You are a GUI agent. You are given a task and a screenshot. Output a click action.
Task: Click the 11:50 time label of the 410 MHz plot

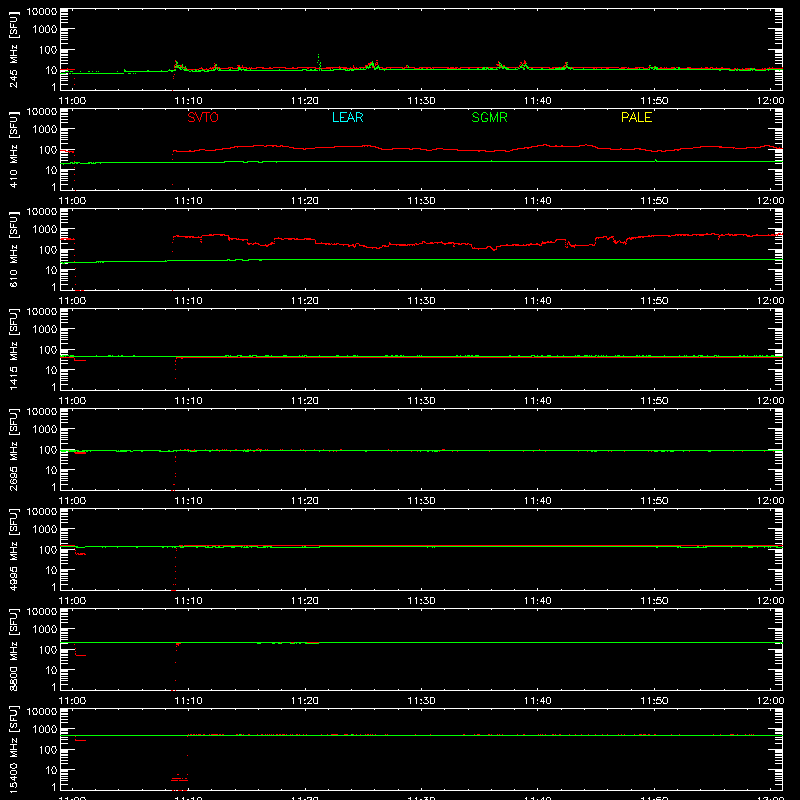coord(654,201)
